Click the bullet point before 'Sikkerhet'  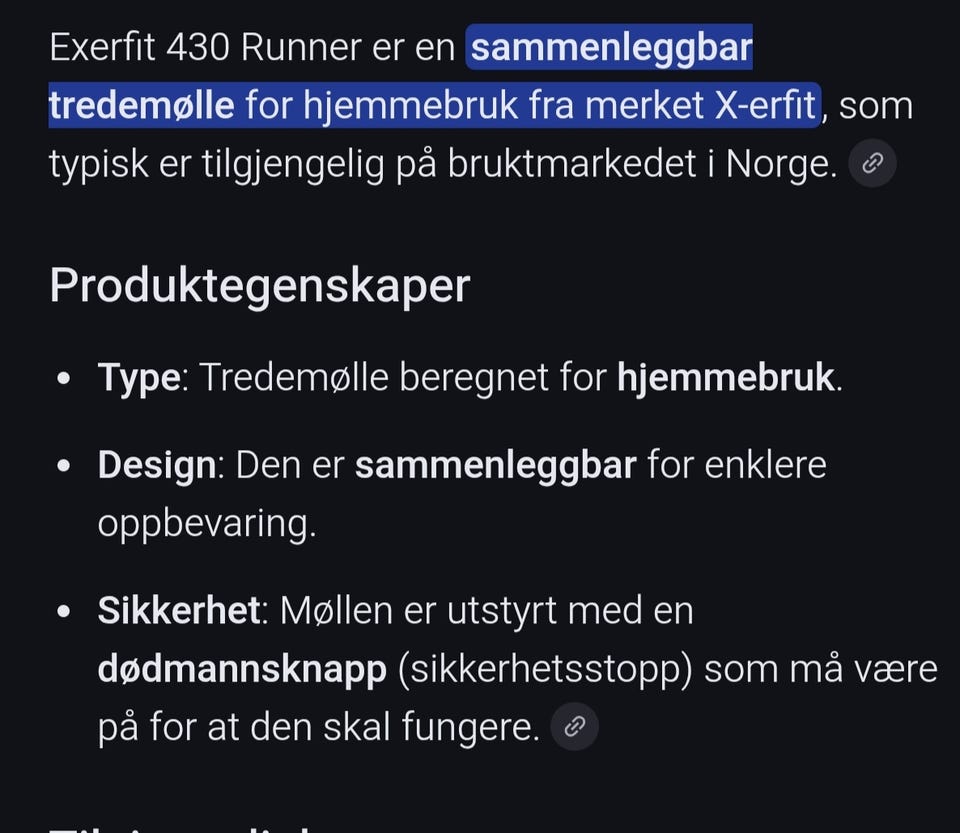pyautogui.click(x=65, y=612)
